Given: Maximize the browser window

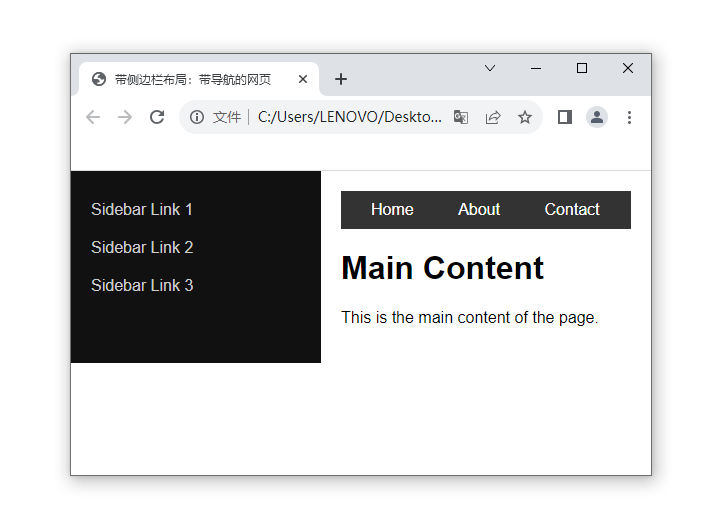Looking at the screenshot, I should click(x=582, y=68).
